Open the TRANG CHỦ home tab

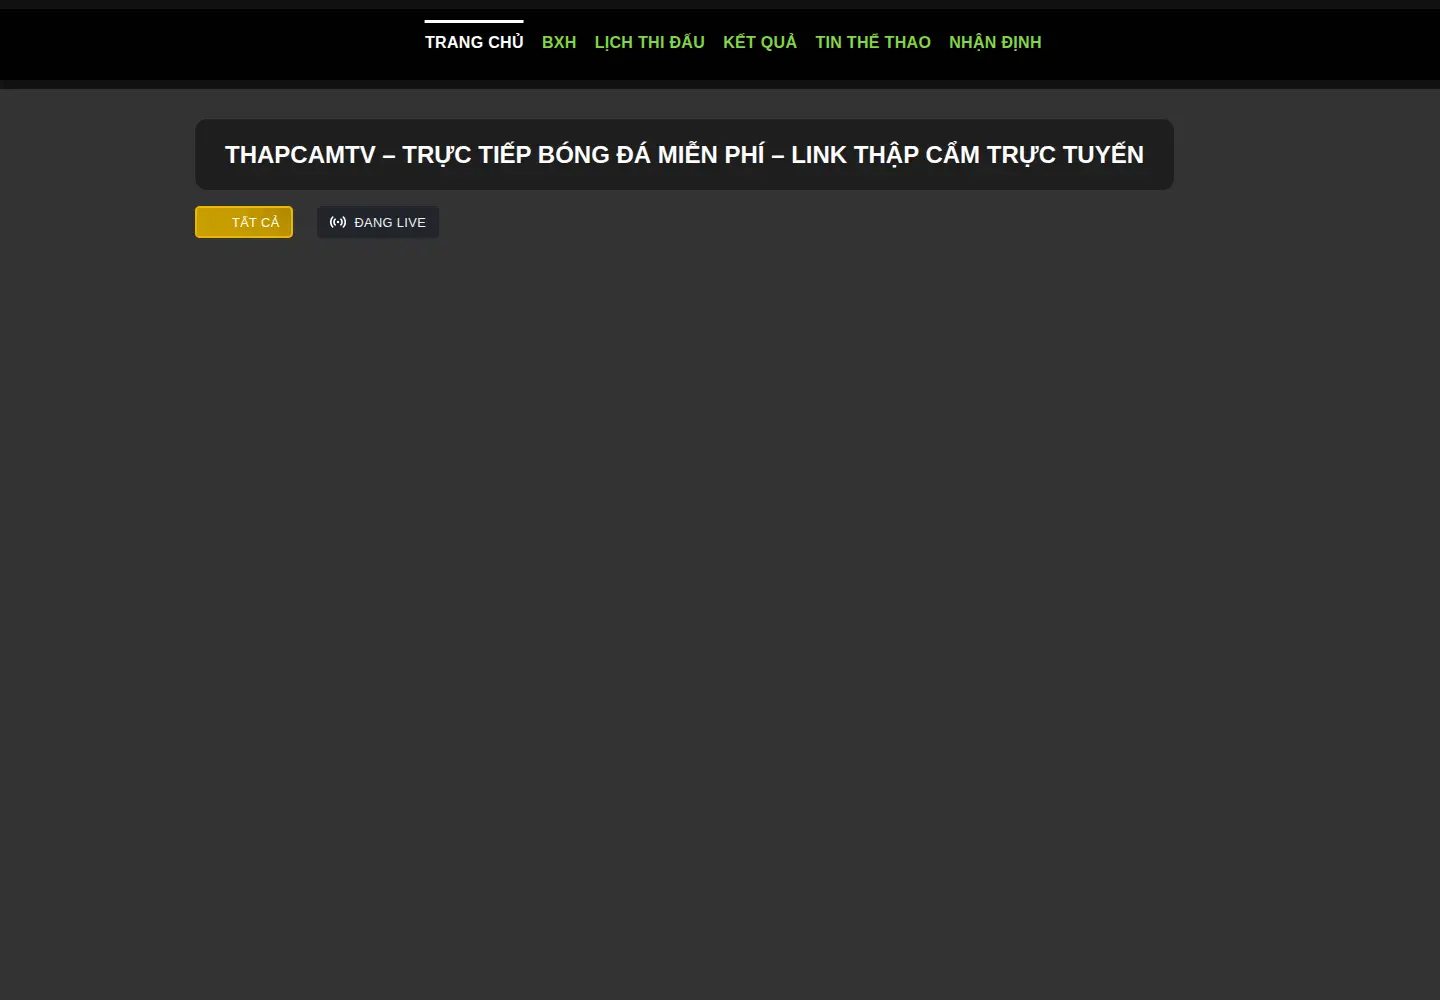click(474, 42)
